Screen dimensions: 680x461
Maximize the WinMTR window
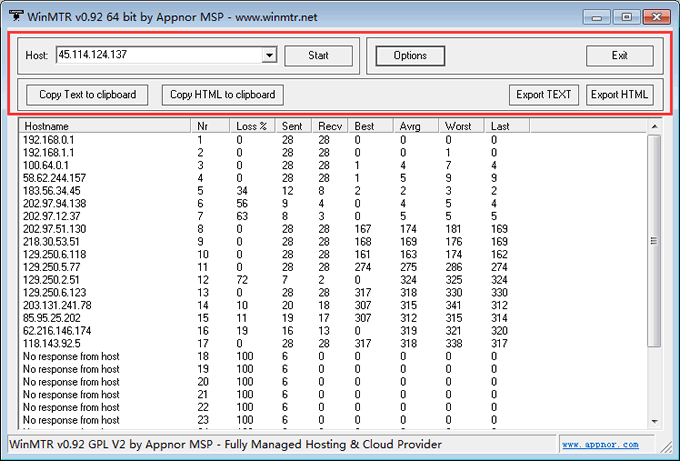[626, 15]
